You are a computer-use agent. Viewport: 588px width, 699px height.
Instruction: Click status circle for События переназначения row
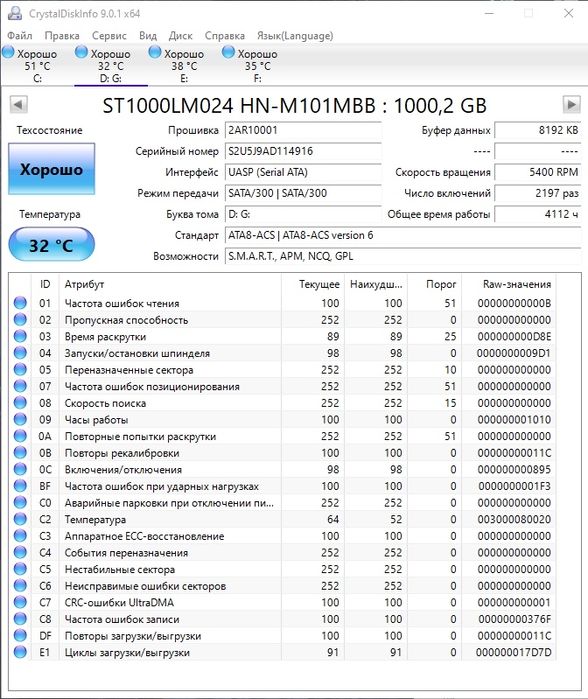point(20,552)
